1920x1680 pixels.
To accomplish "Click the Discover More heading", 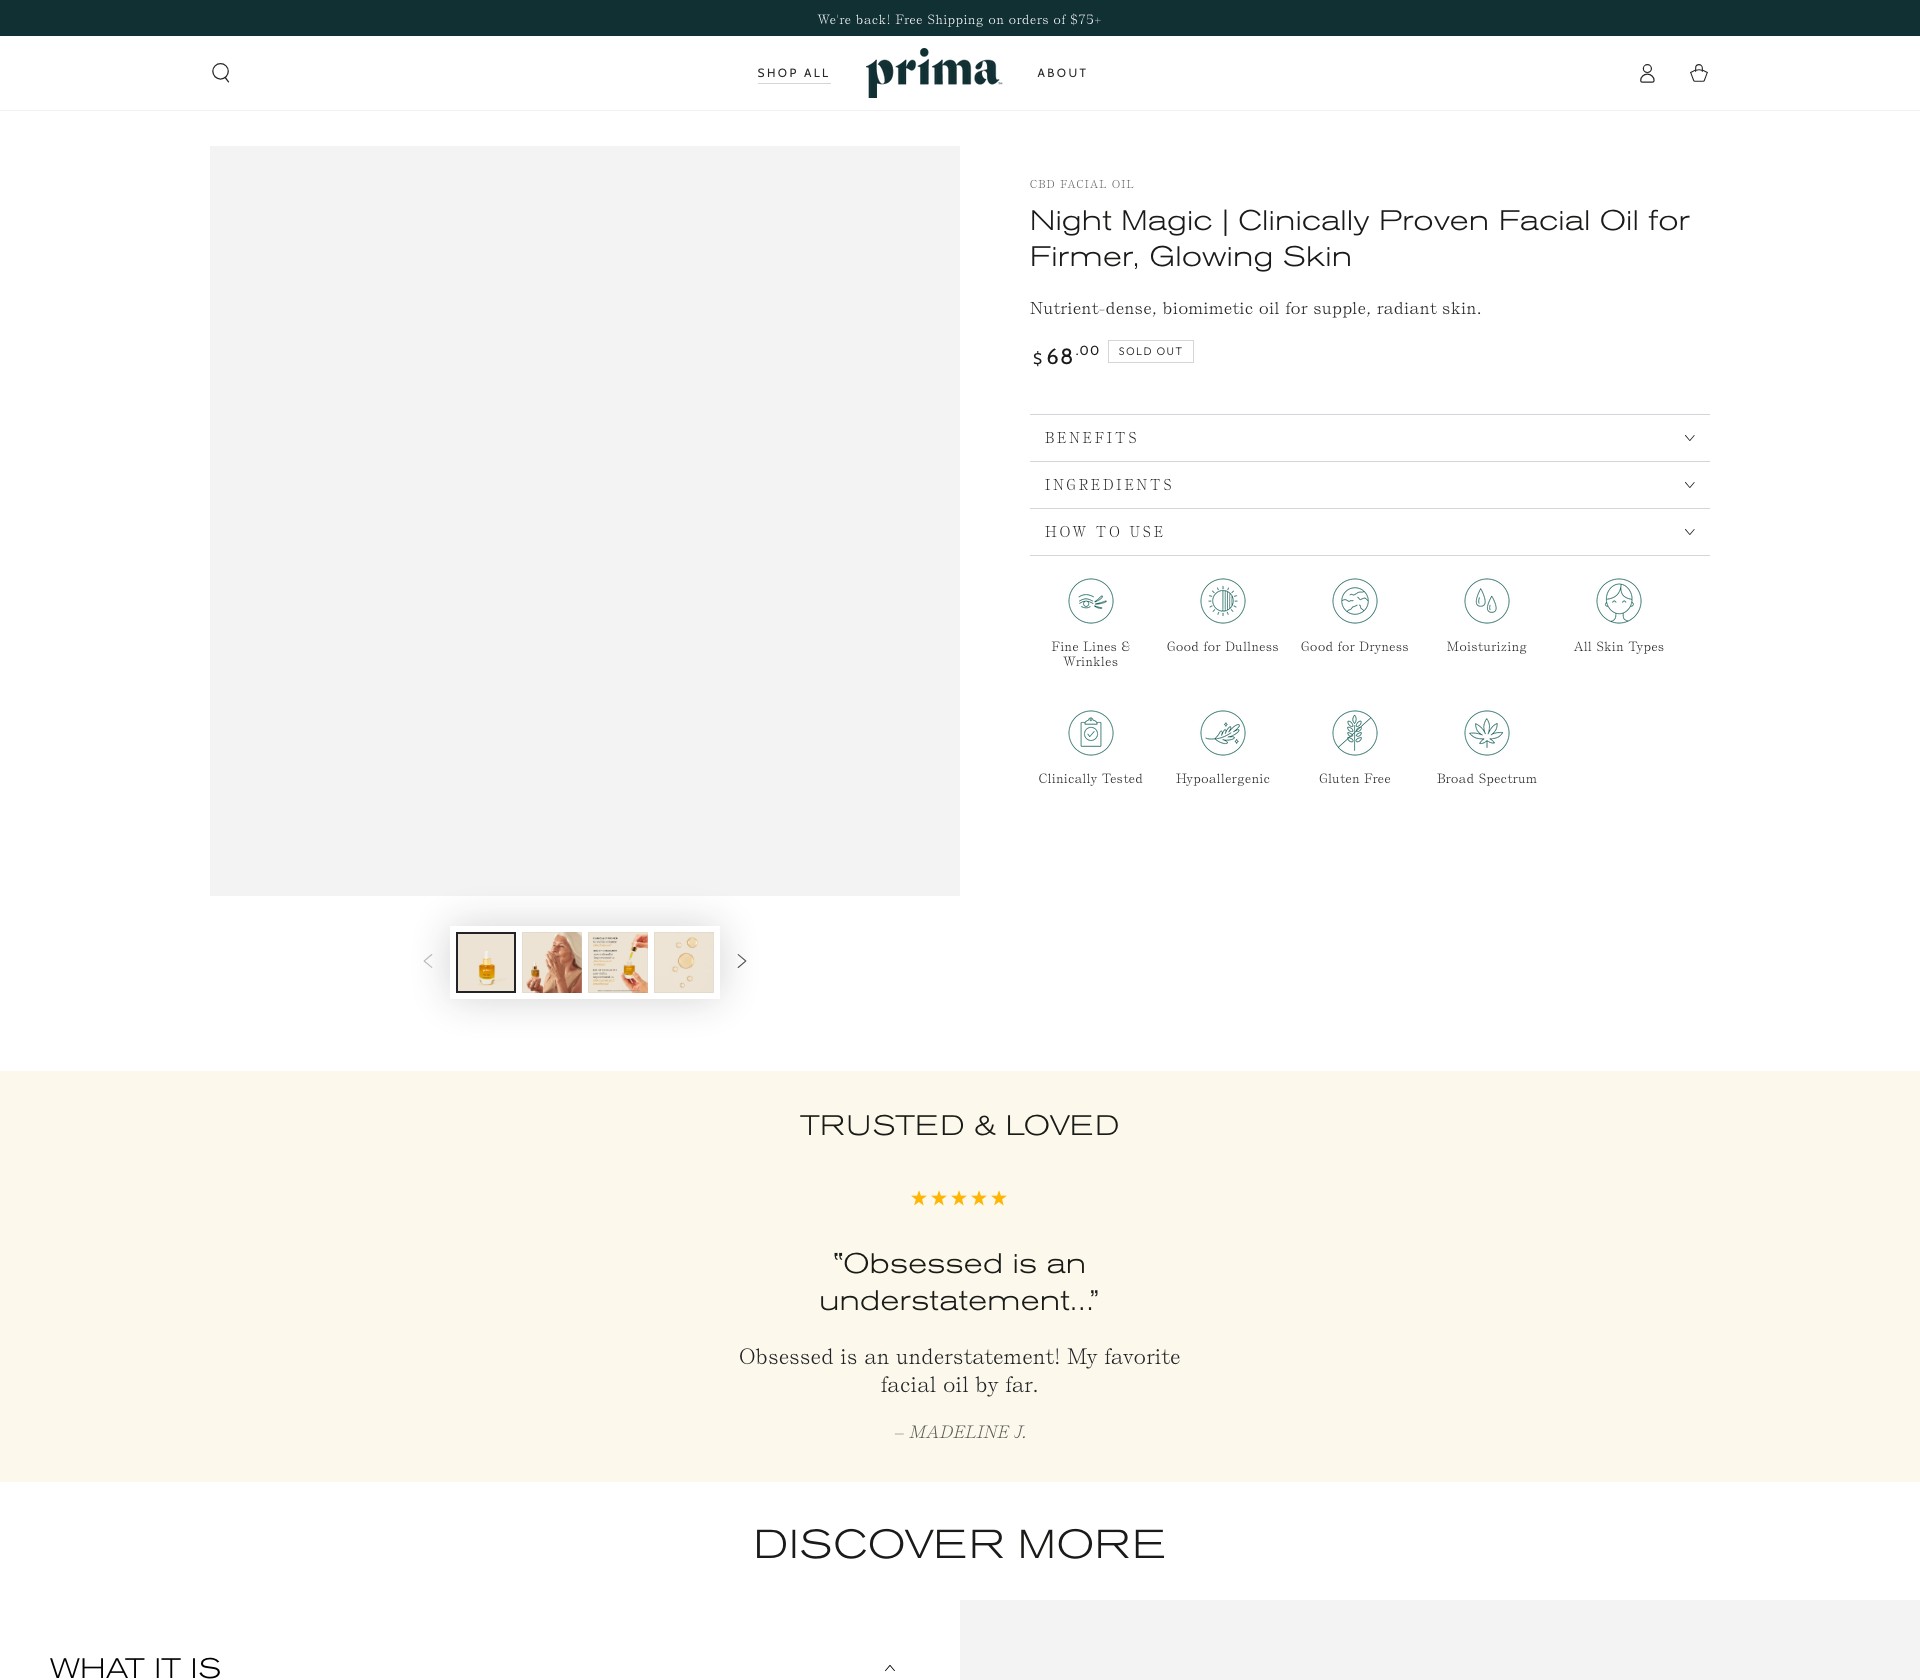I will [x=959, y=1544].
